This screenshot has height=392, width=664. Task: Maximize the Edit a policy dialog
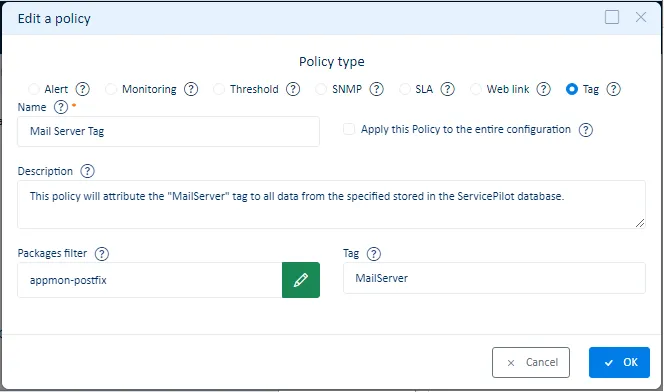click(612, 17)
